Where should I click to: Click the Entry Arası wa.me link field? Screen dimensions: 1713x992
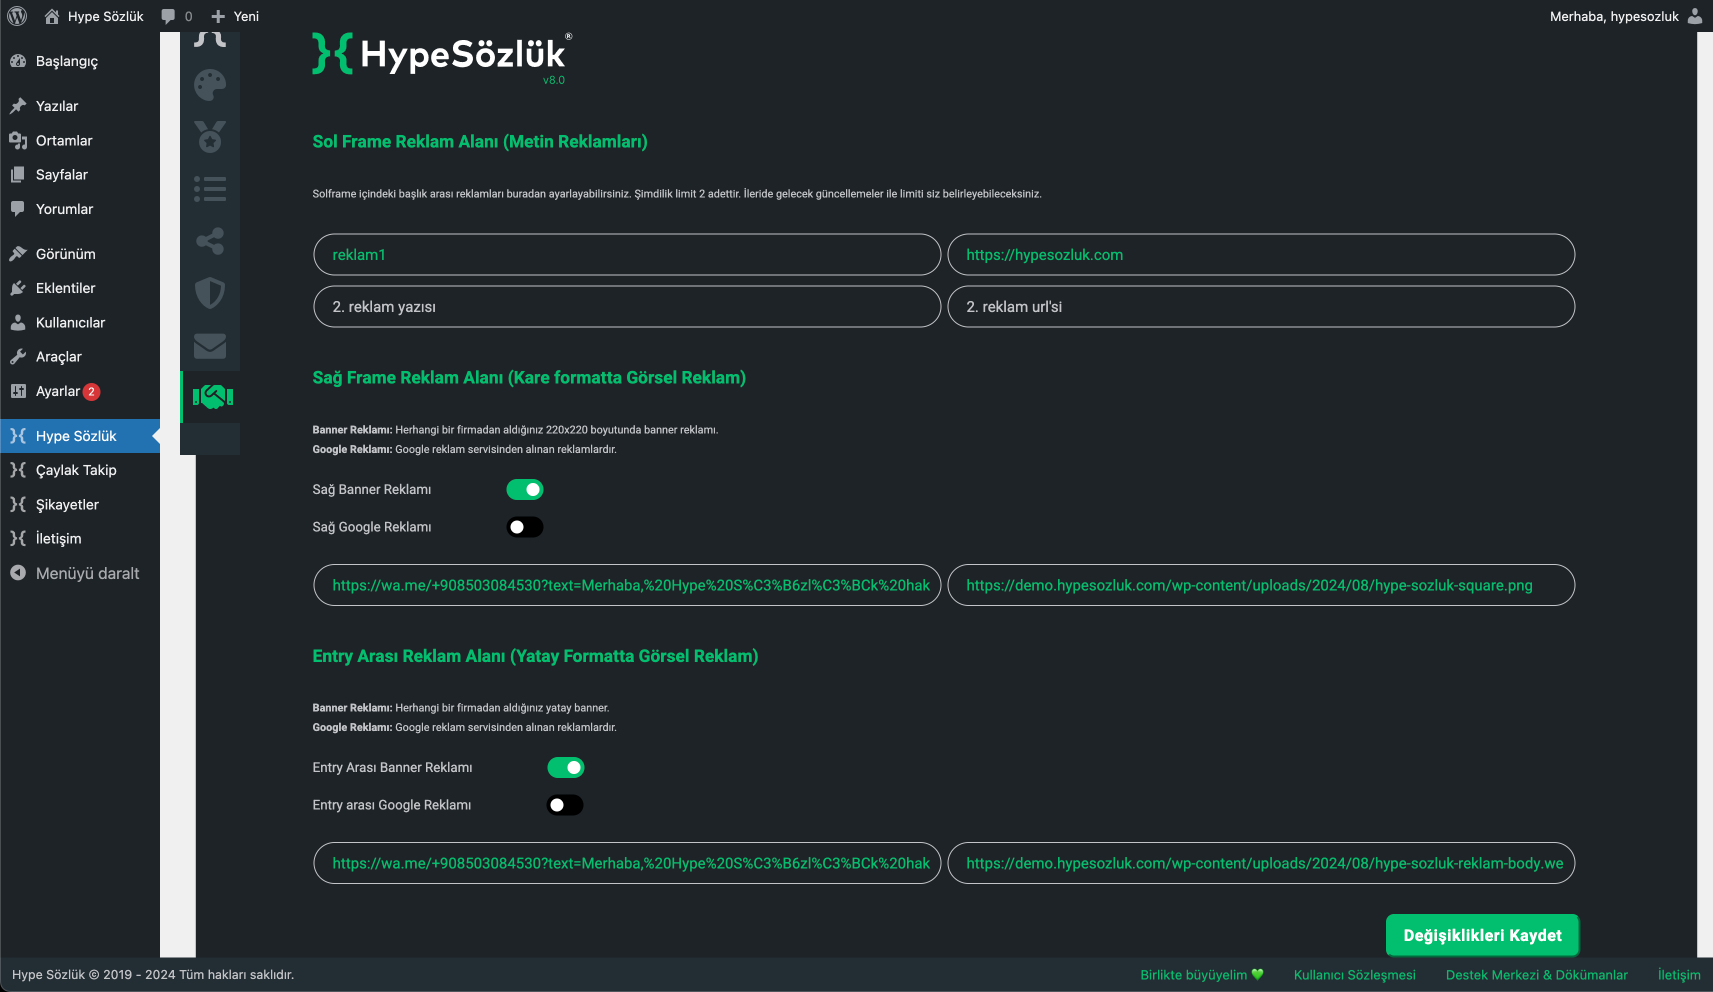coord(627,863)
